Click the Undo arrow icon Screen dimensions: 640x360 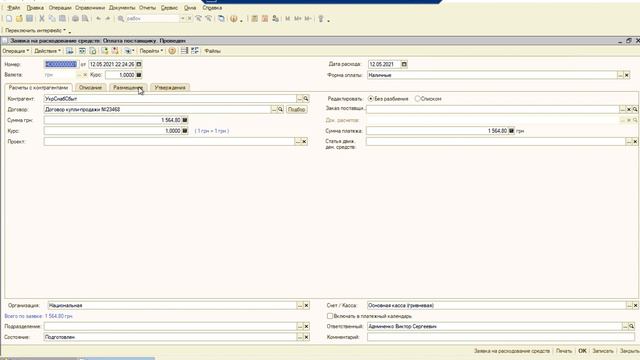98,19
